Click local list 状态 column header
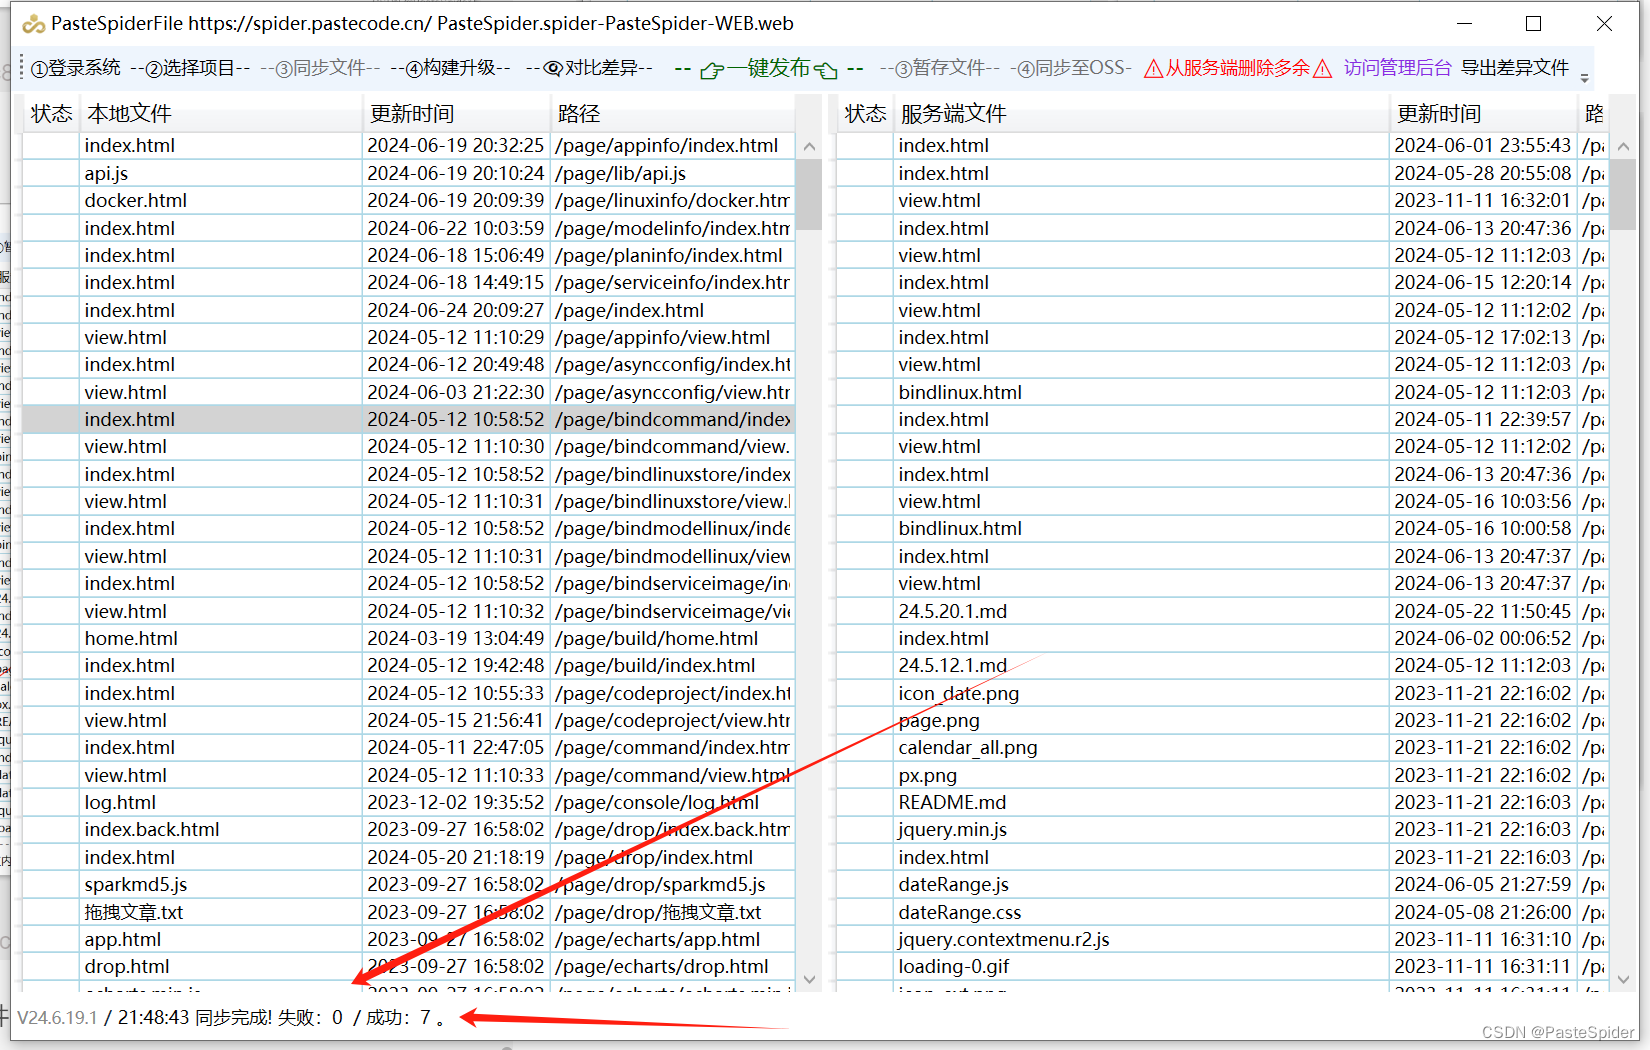1650x1050 pixels. click(x=52, y=114)
